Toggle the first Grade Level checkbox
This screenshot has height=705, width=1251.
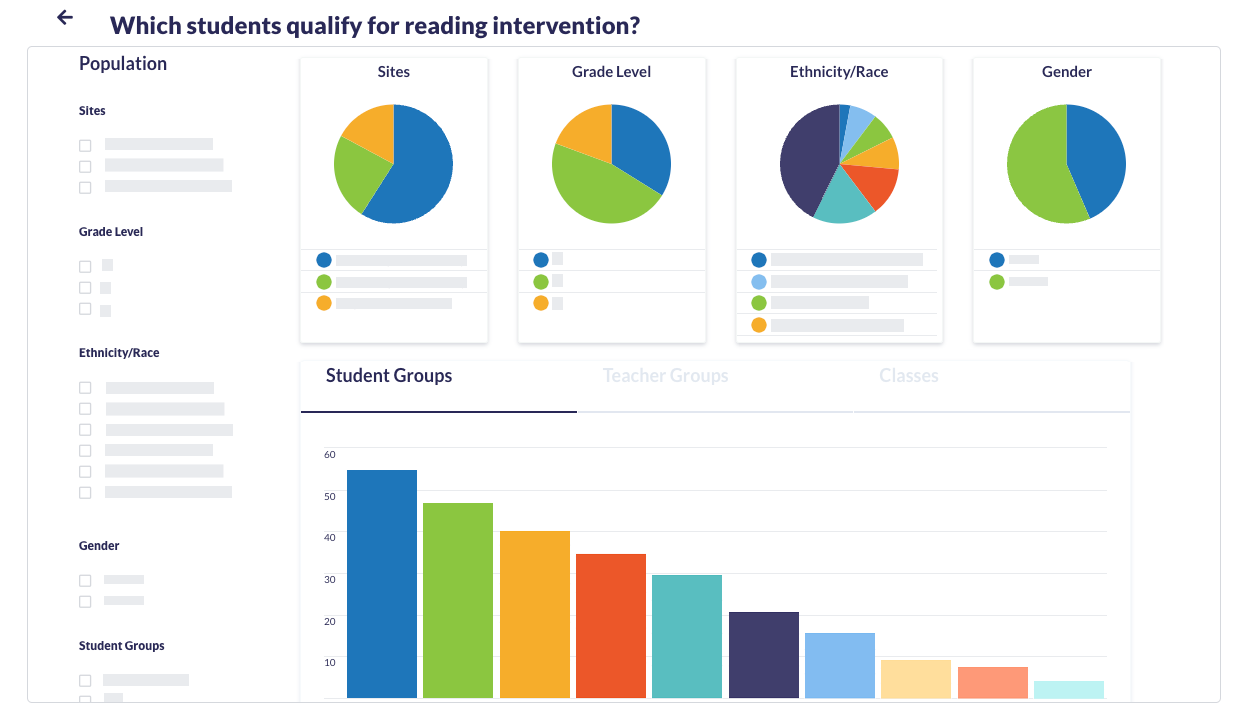click(x=85, y=266)
